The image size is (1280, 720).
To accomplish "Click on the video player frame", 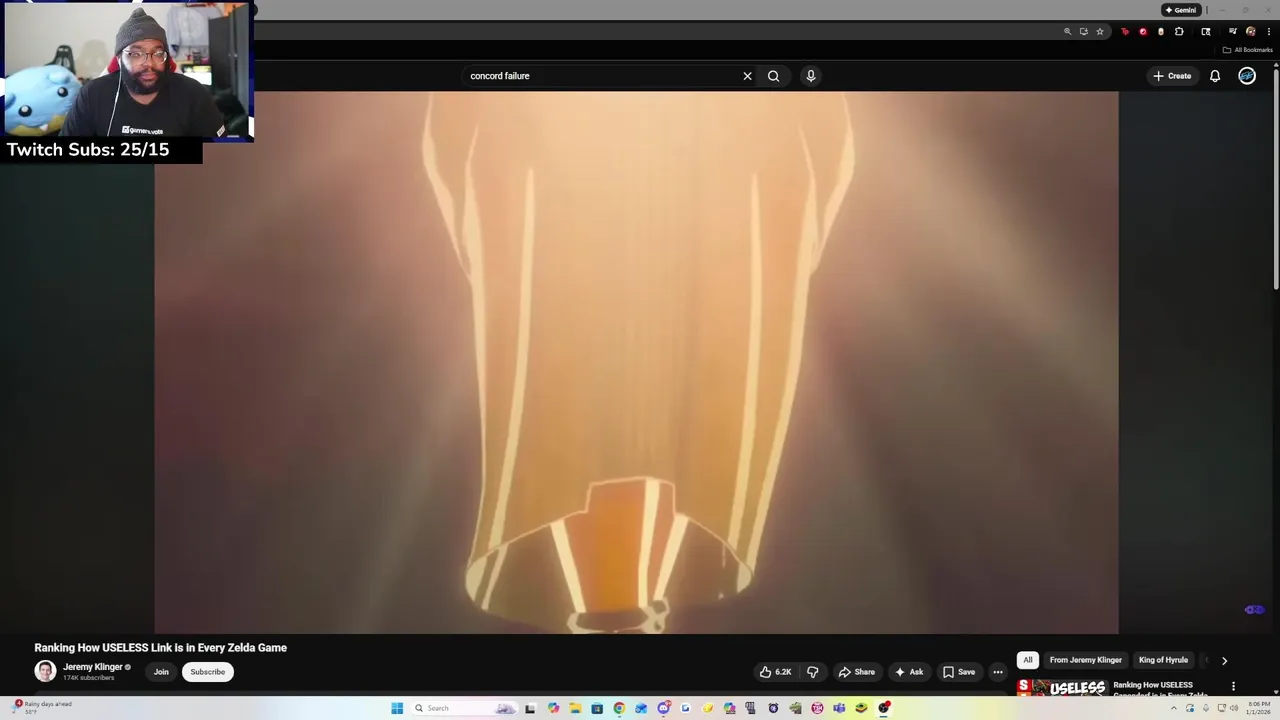I will pyautogui.click(x=636, y=362).
